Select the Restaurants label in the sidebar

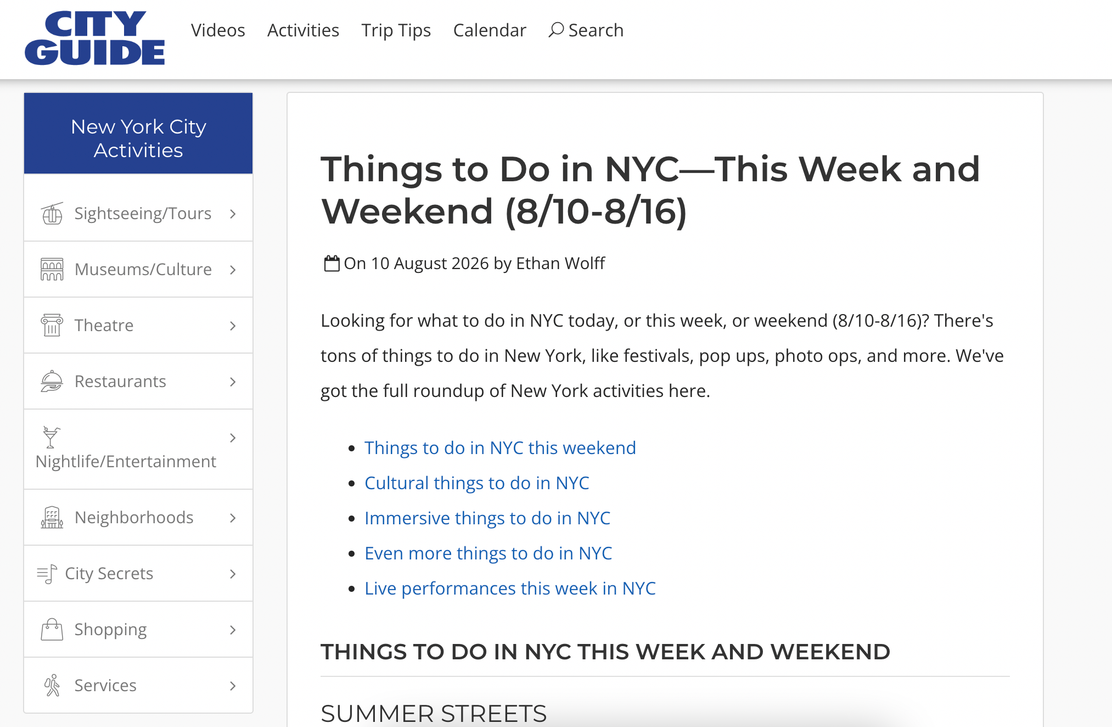(120, 382)
